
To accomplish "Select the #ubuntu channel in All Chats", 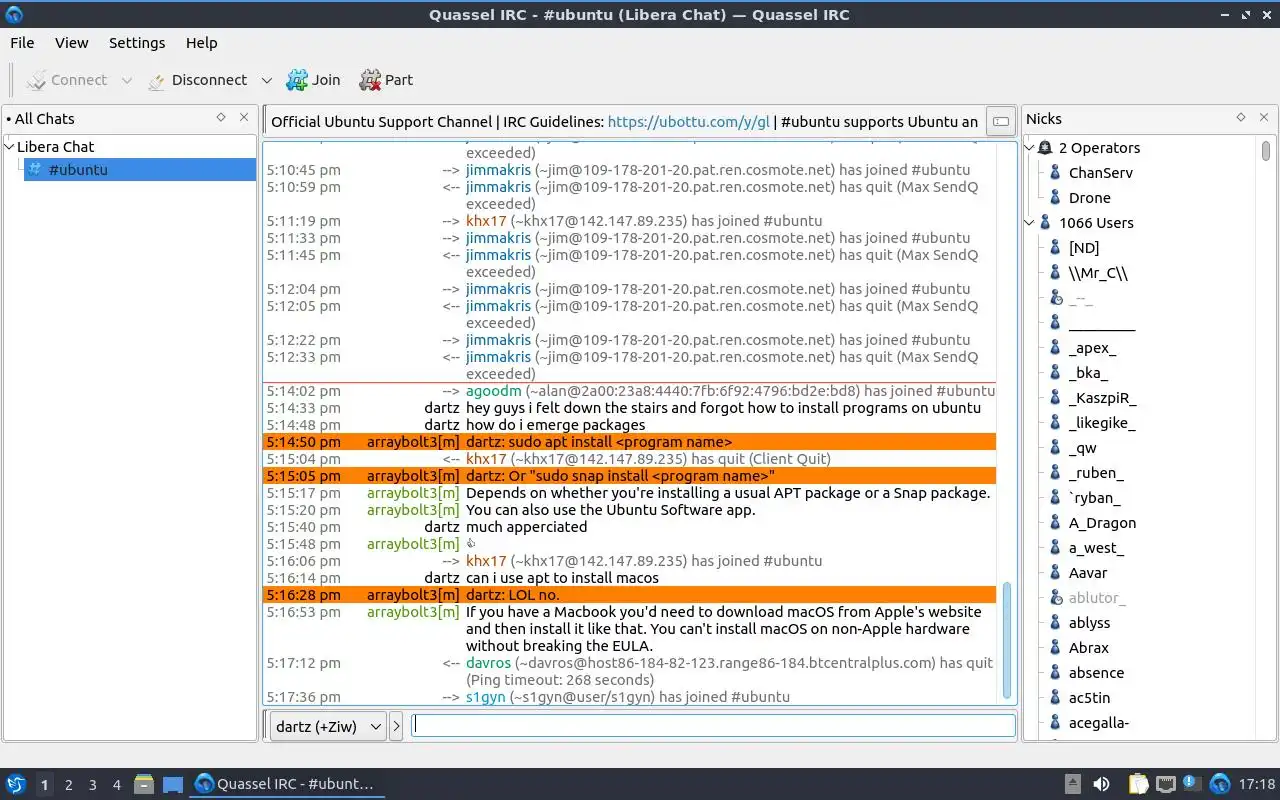I will (x=140, y=170).
